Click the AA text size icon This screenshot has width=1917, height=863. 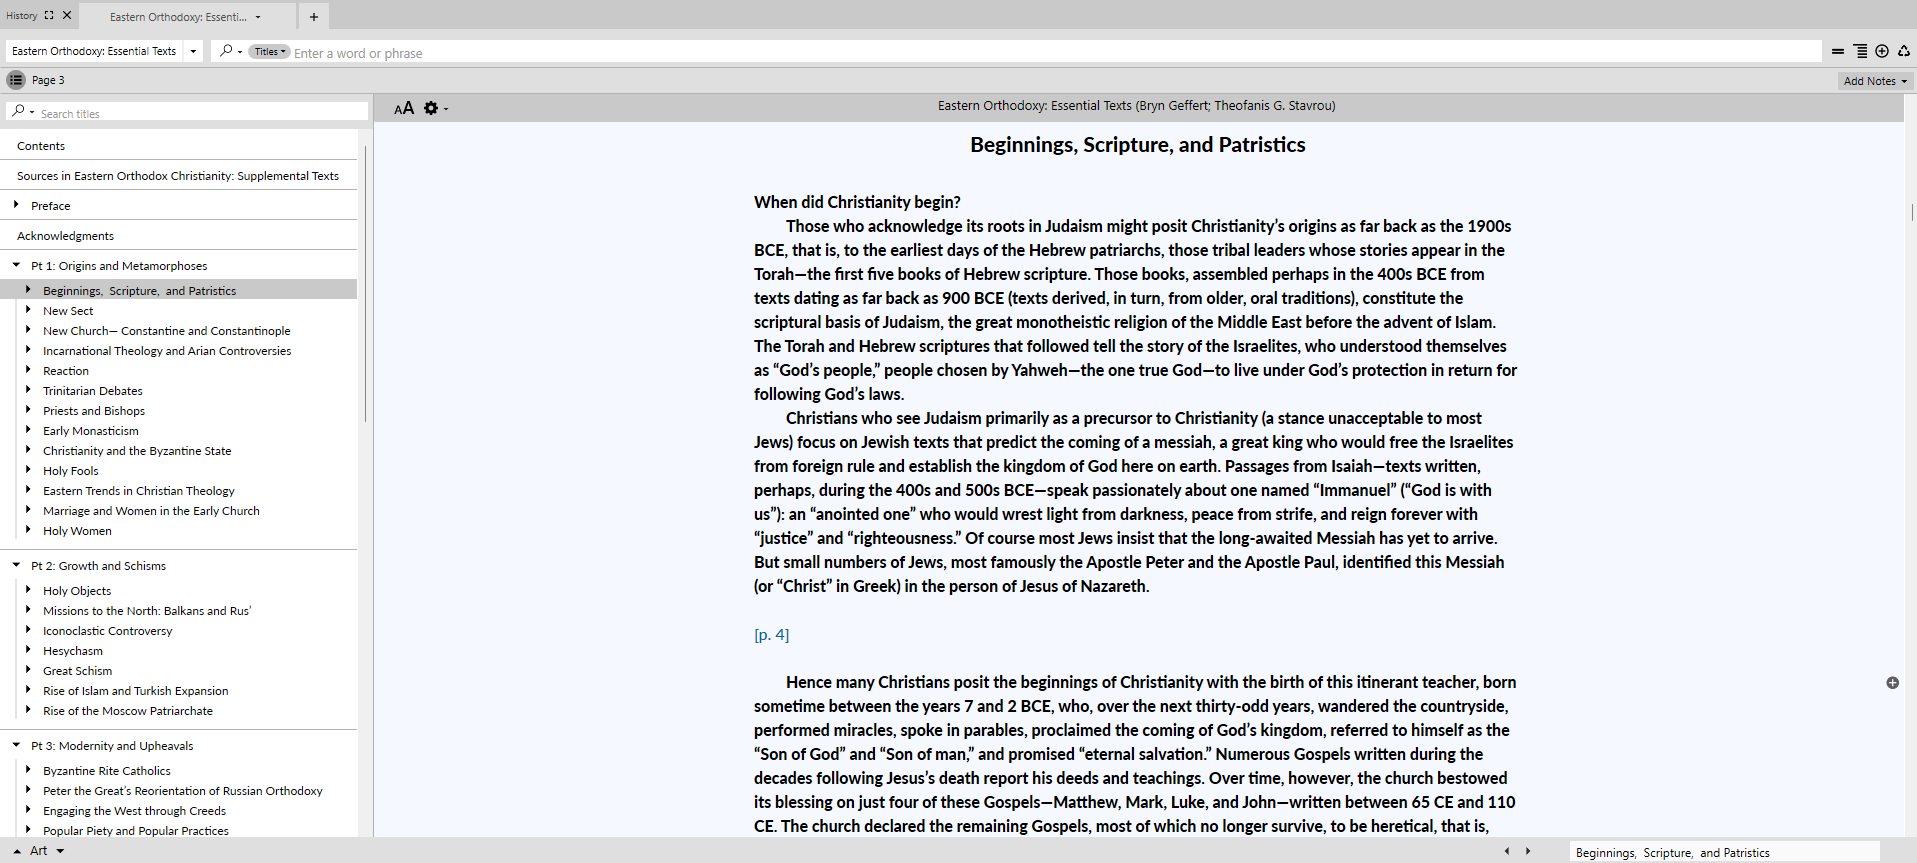click(x=404, y=108)
